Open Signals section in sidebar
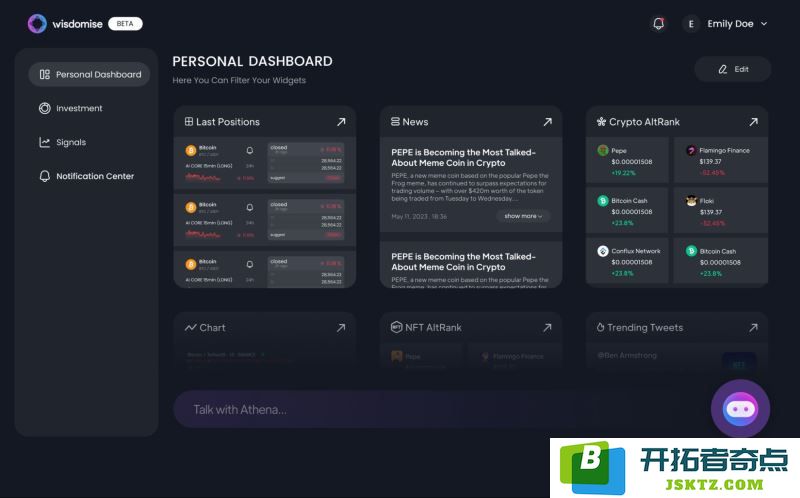This screenshot has height=498, width=800. tap(62, 142)
